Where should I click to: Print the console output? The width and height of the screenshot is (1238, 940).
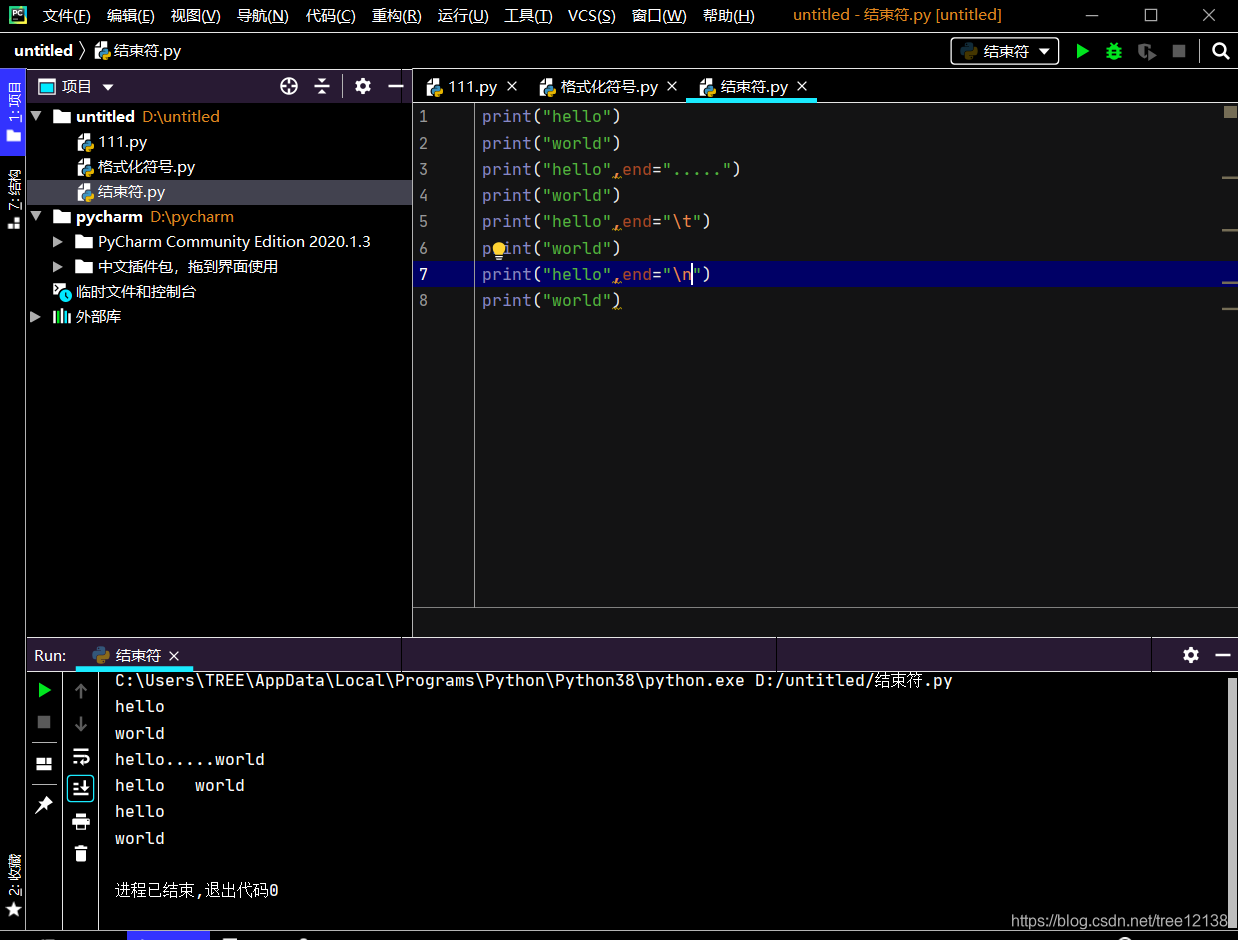pyautogui.click(x=81, y=822)
